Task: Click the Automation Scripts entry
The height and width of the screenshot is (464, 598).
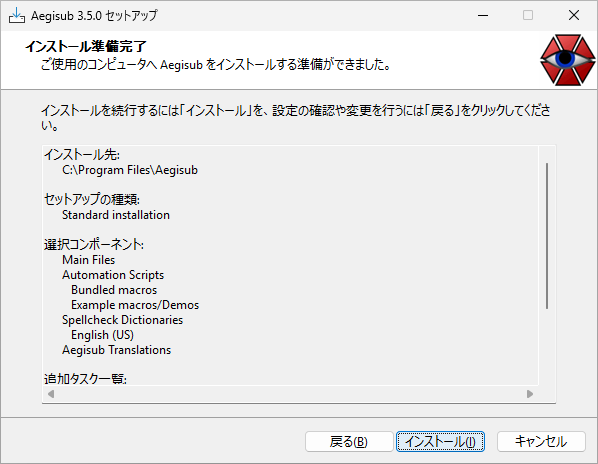Action: coord(113,275)
